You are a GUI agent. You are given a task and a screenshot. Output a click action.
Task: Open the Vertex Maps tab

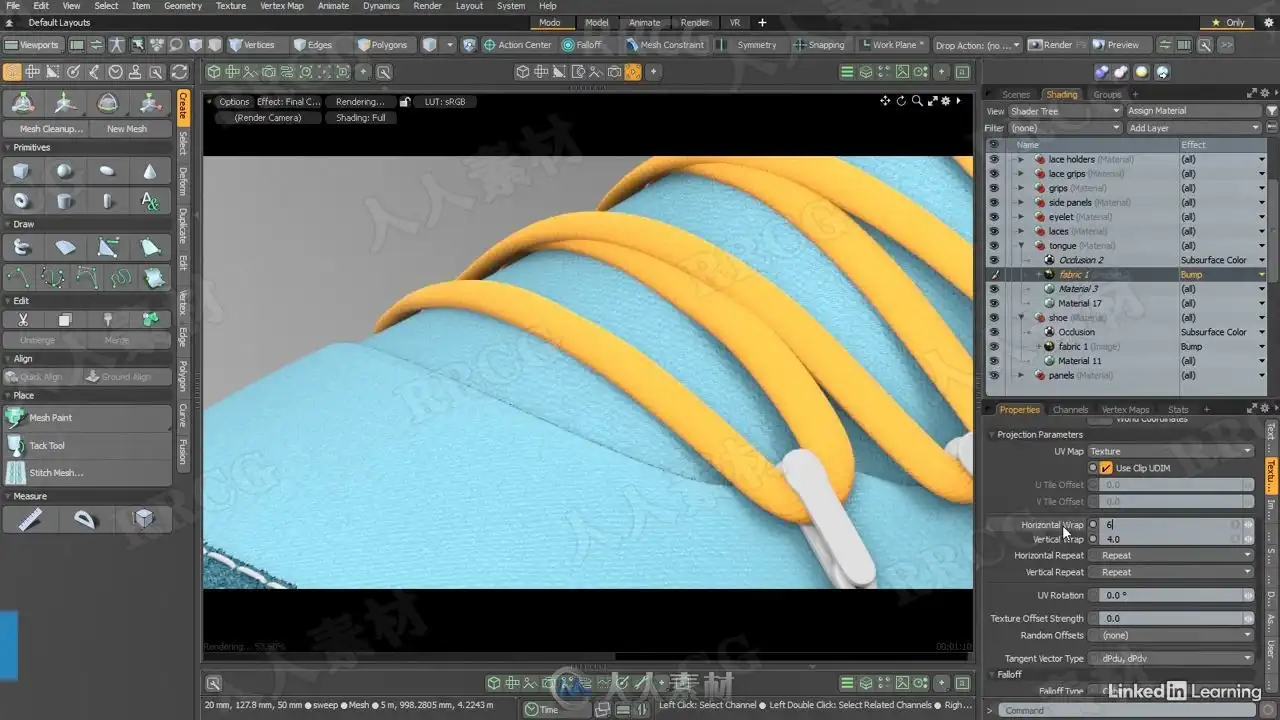click(1125, 410)
